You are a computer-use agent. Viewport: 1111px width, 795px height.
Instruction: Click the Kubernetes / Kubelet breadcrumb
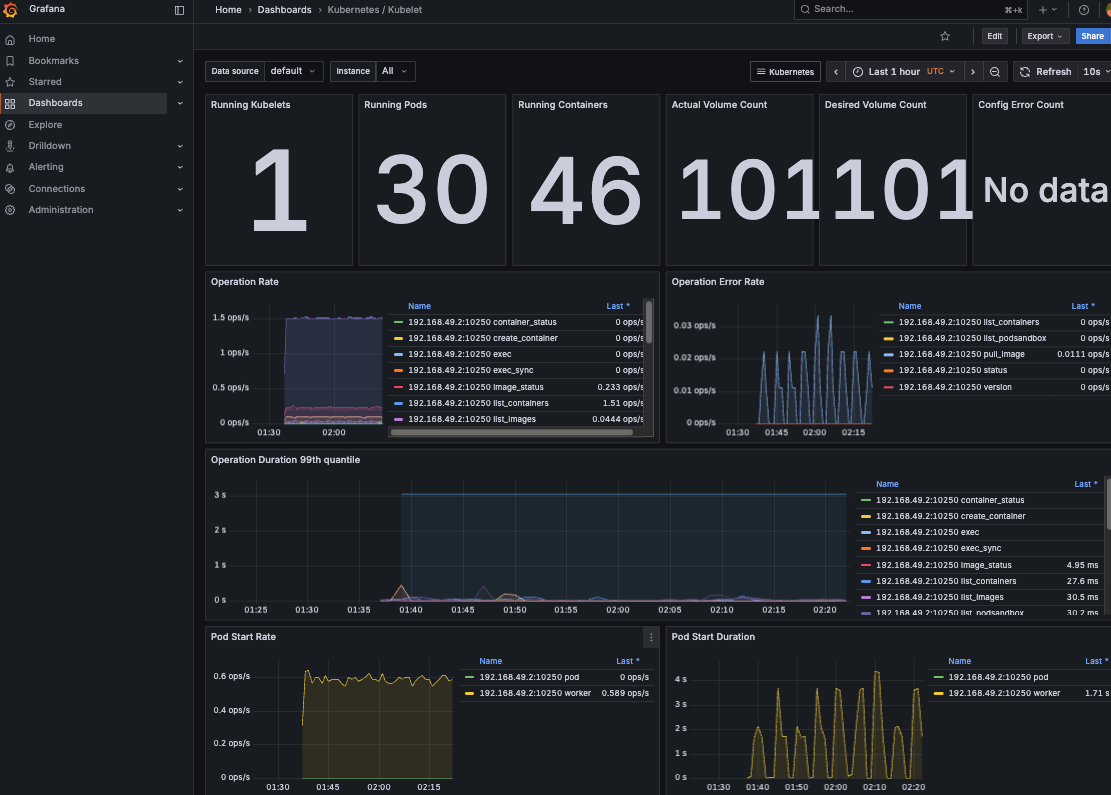374,10
